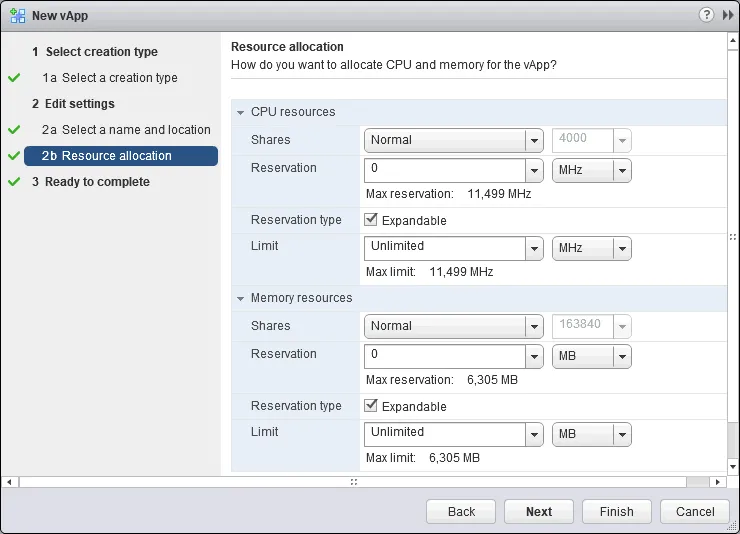Collapse the CPU resources section
740x534 pixels.
[241, 112]
